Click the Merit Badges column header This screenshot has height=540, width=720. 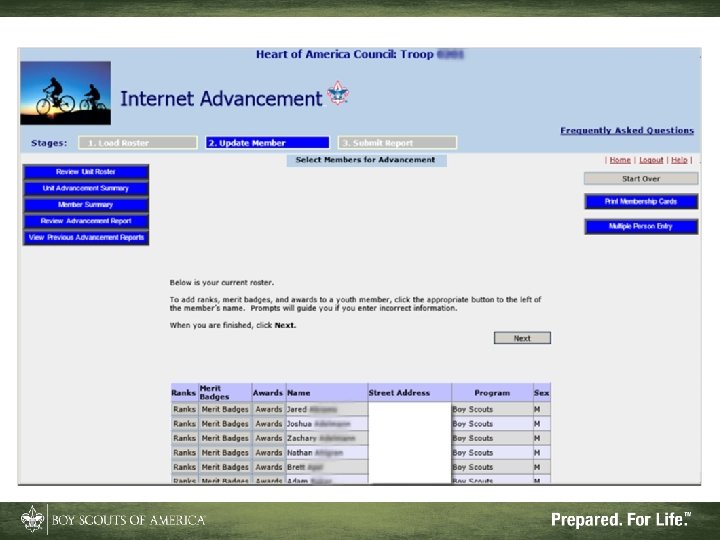click(x=225, y=393)
